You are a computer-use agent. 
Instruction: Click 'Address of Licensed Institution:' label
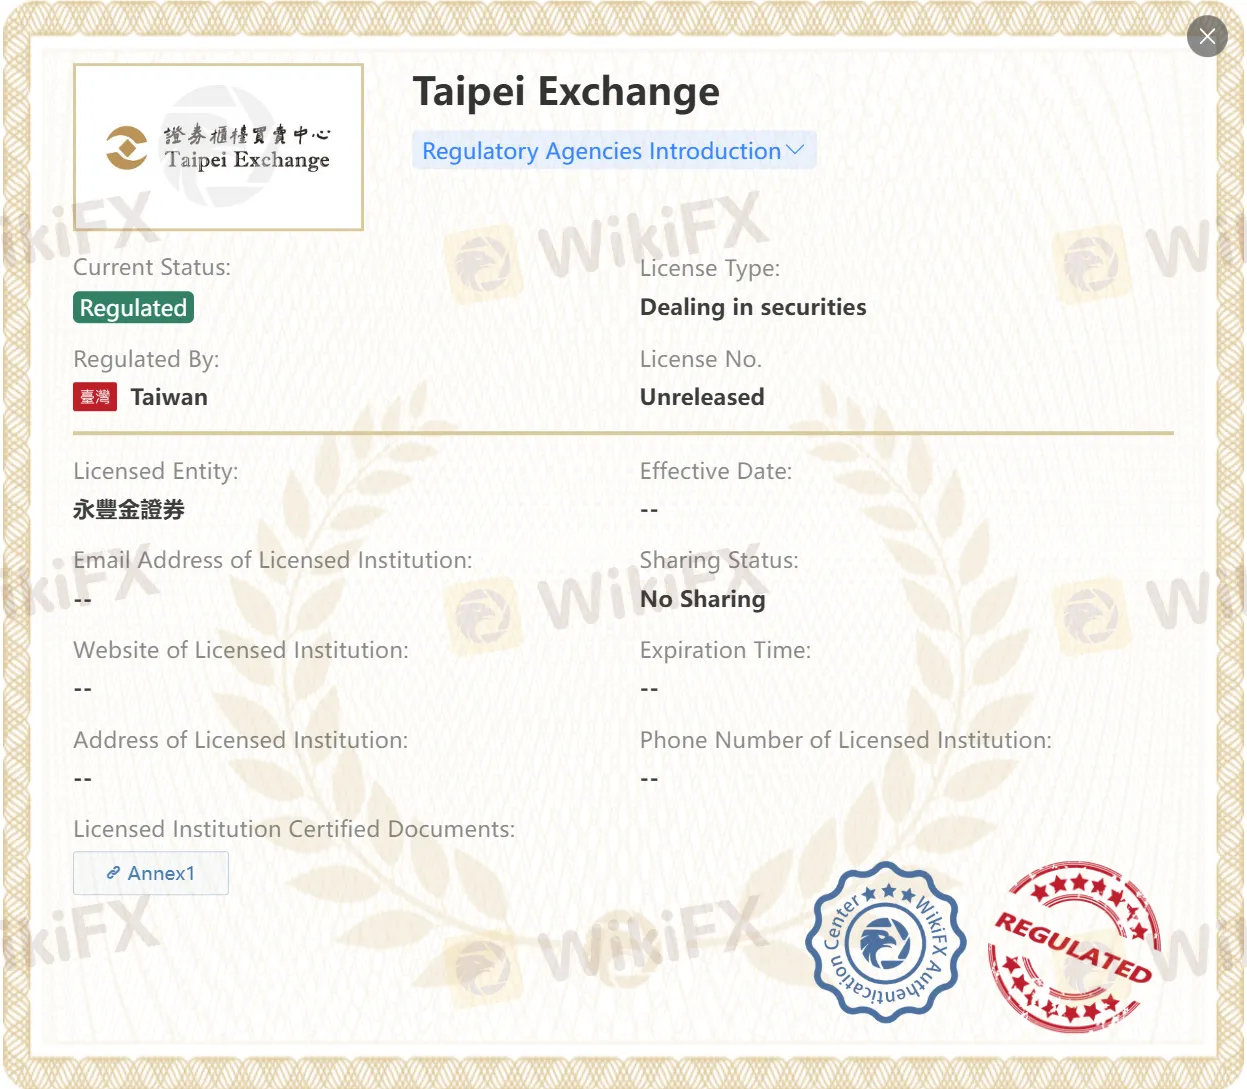pyautogui.click(x=241, y=740)
